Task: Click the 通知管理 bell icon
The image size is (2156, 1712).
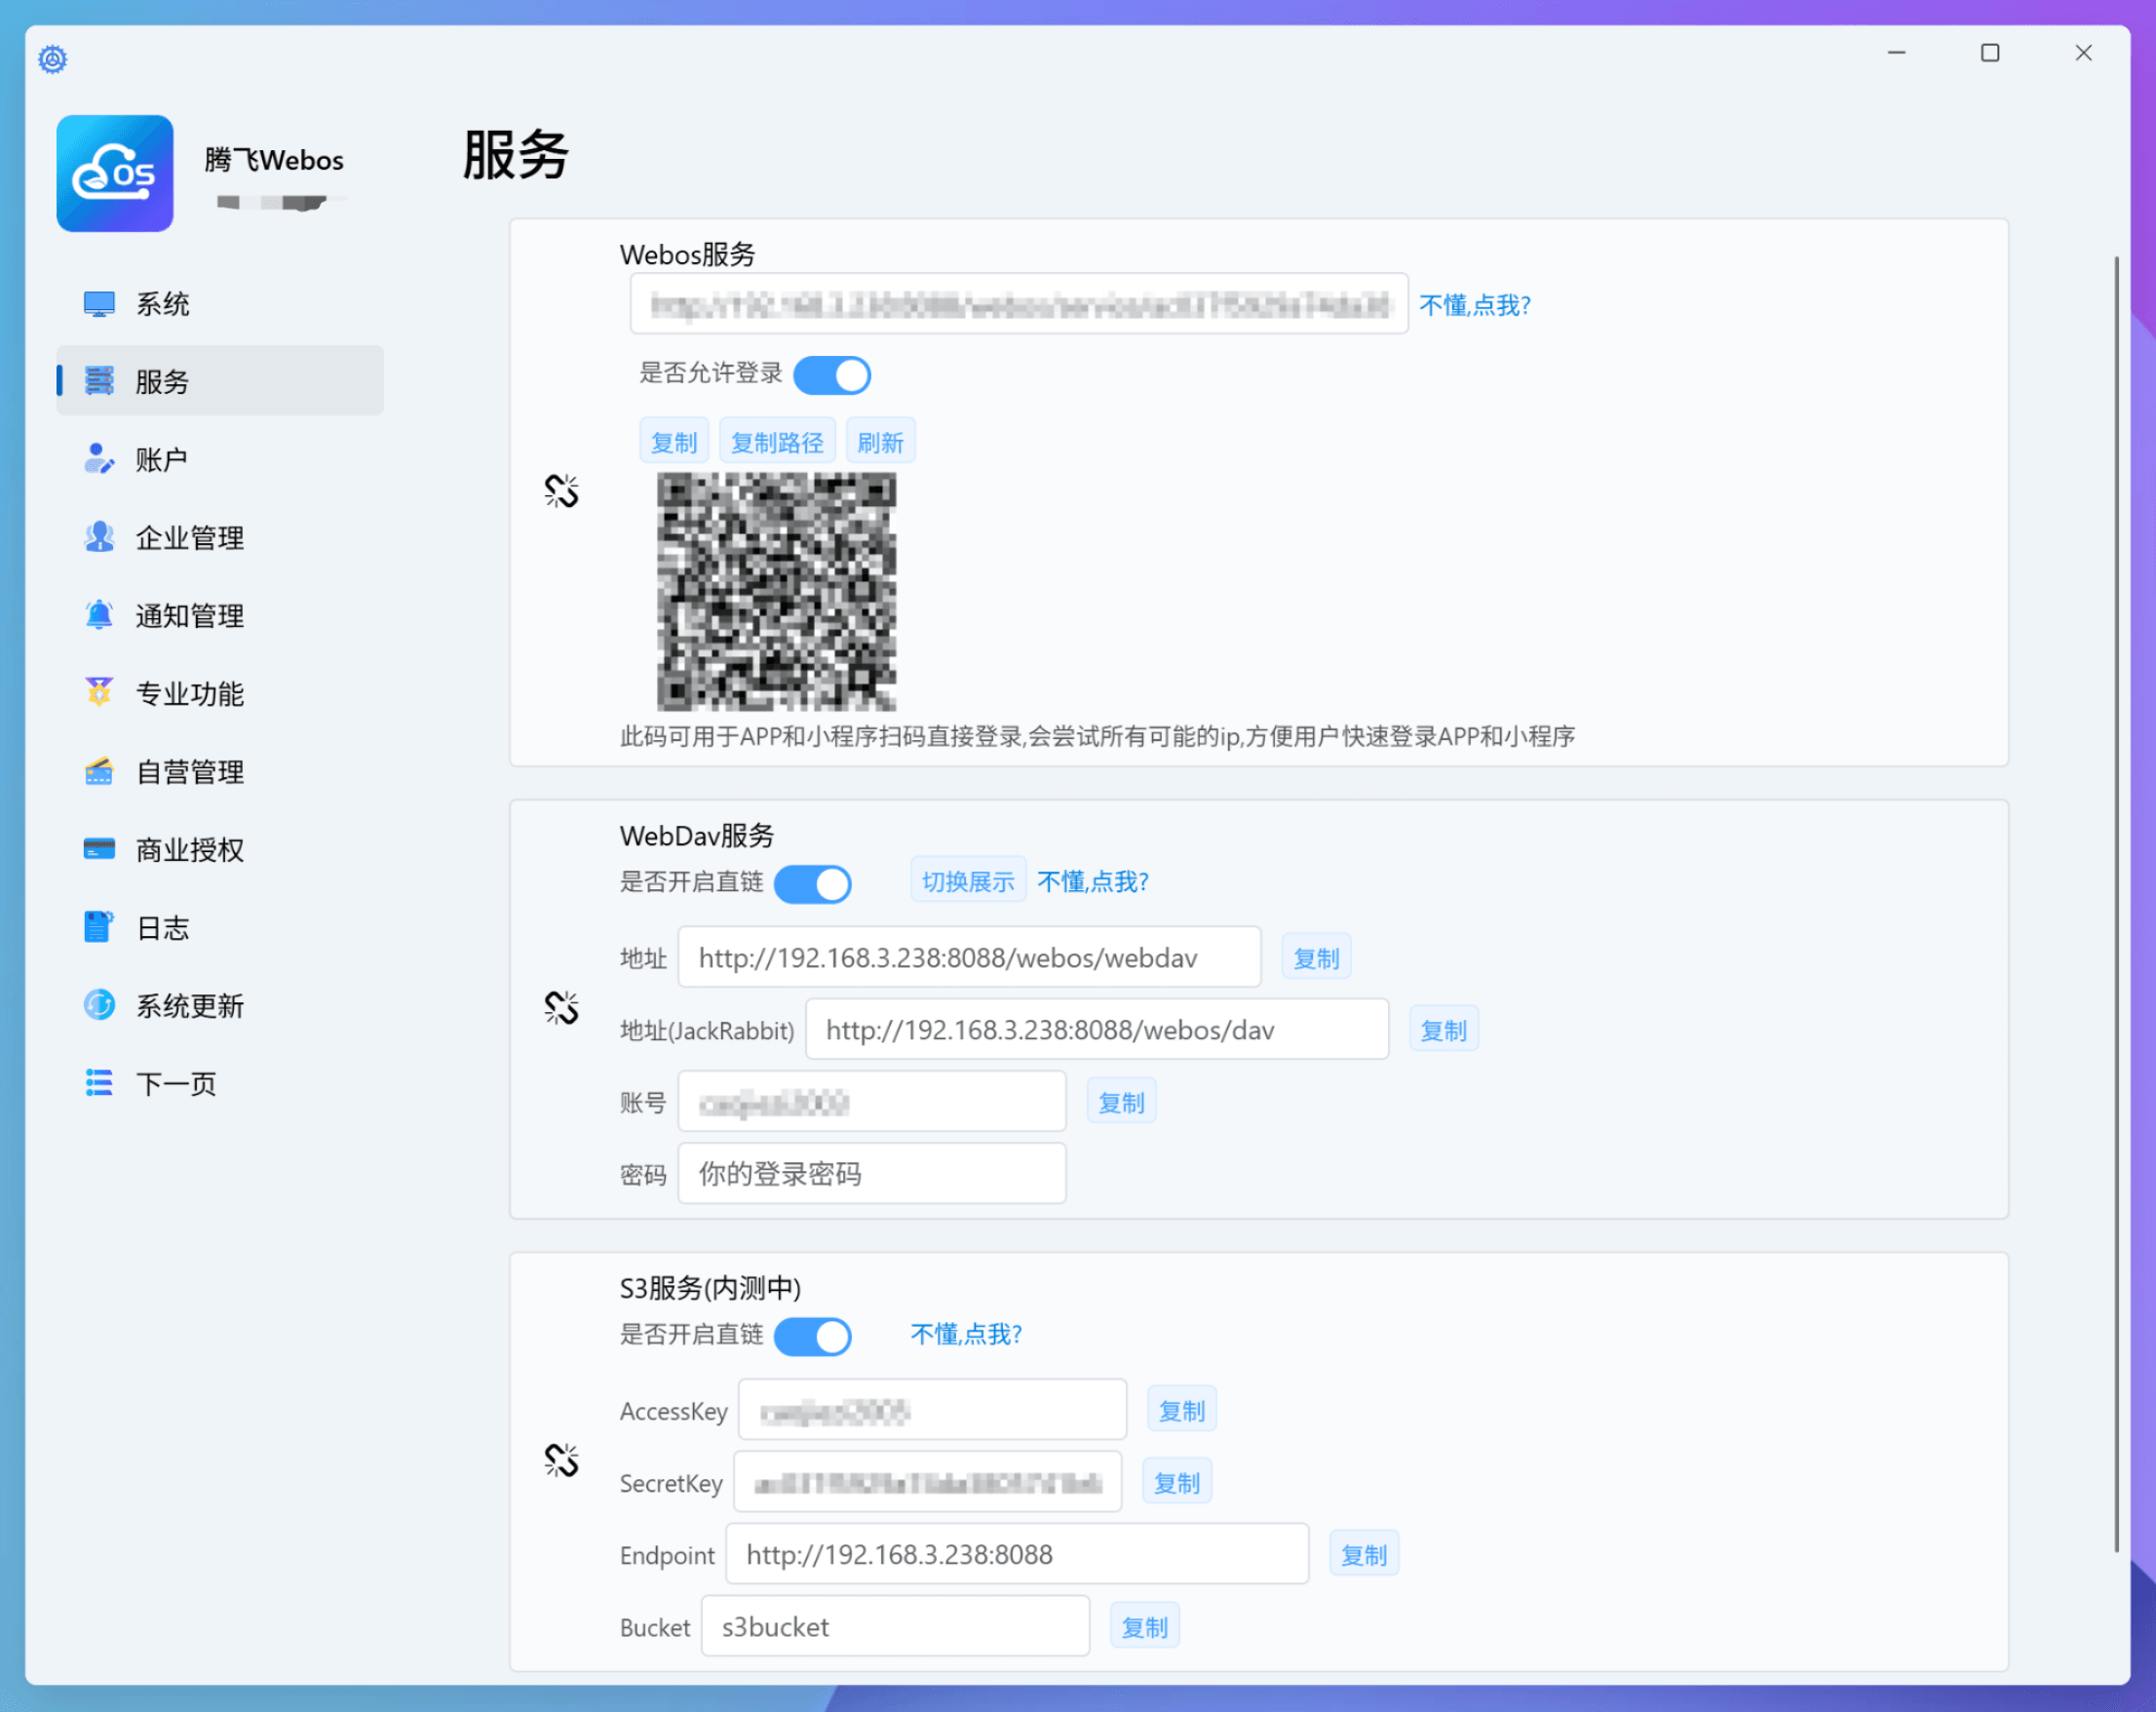Action: pos(99,615)
